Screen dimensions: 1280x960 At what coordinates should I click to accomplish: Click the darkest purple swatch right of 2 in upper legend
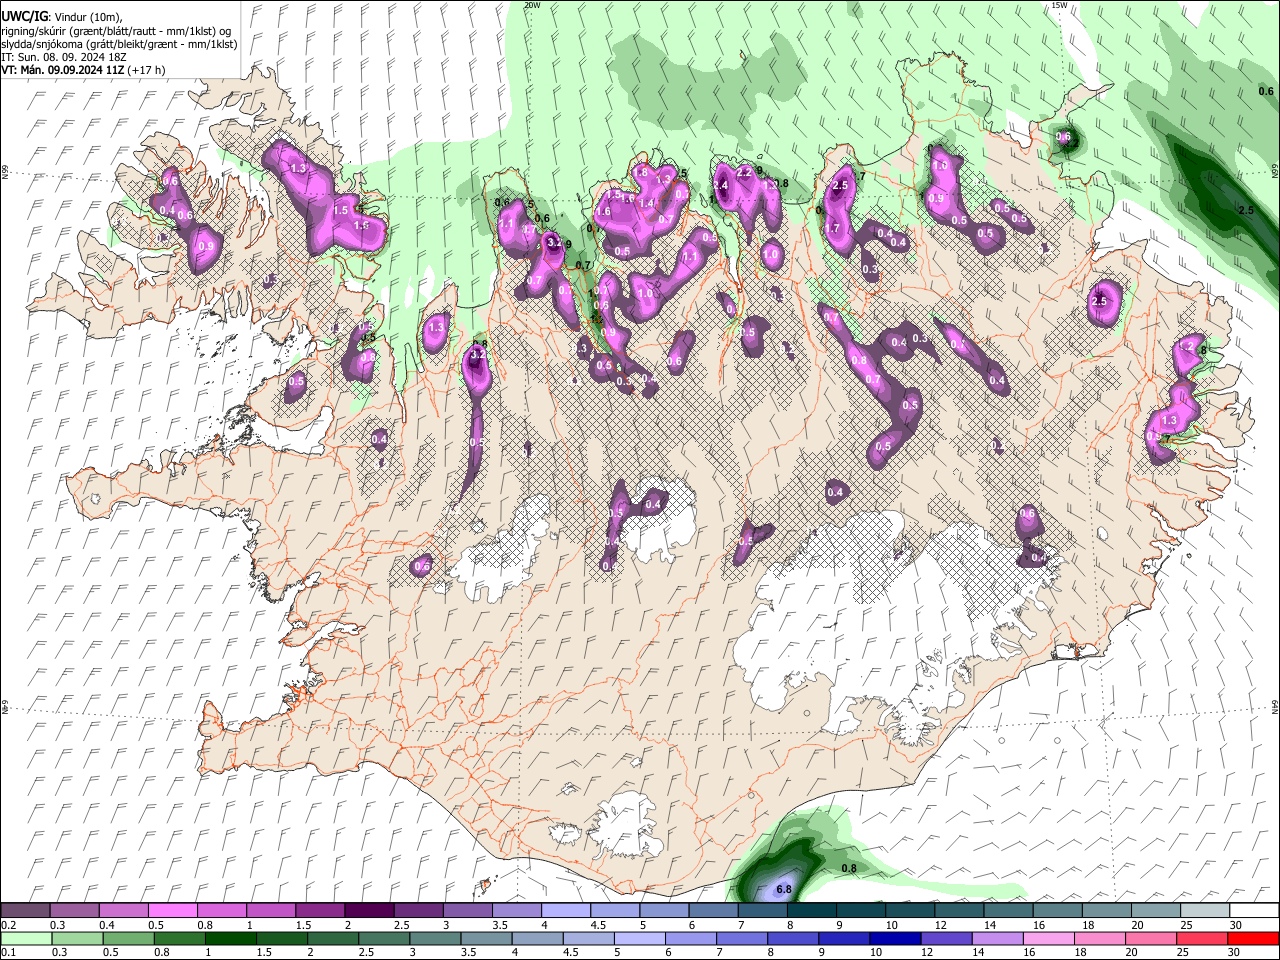point(368,910)
